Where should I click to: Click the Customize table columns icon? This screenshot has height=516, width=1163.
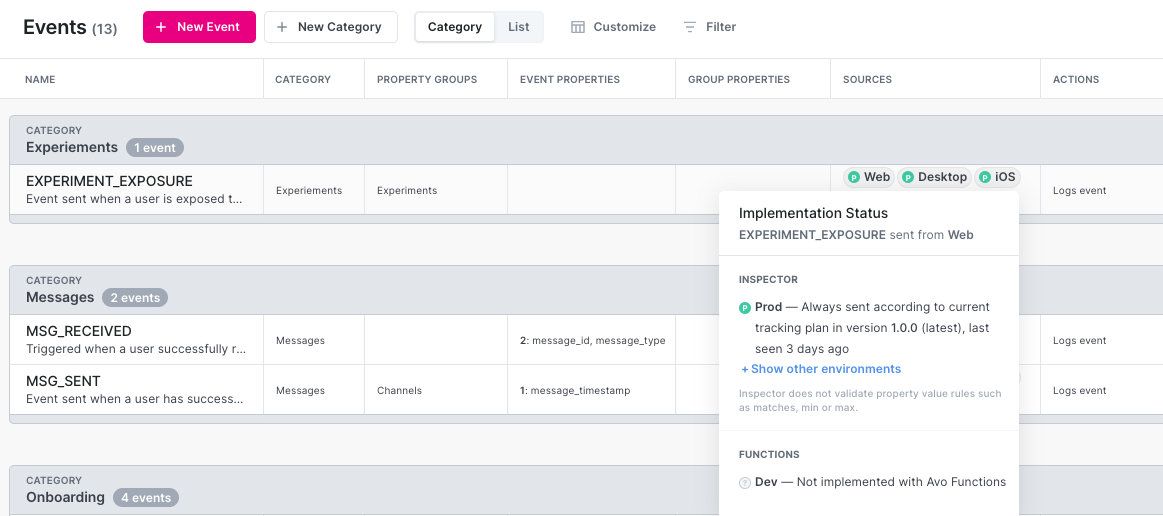coord(578,27)
